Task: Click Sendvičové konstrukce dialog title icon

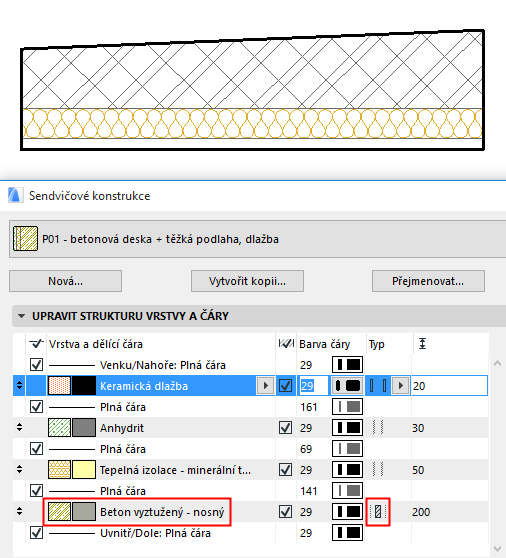Action: pyautogui.click(x=16, y=195)
